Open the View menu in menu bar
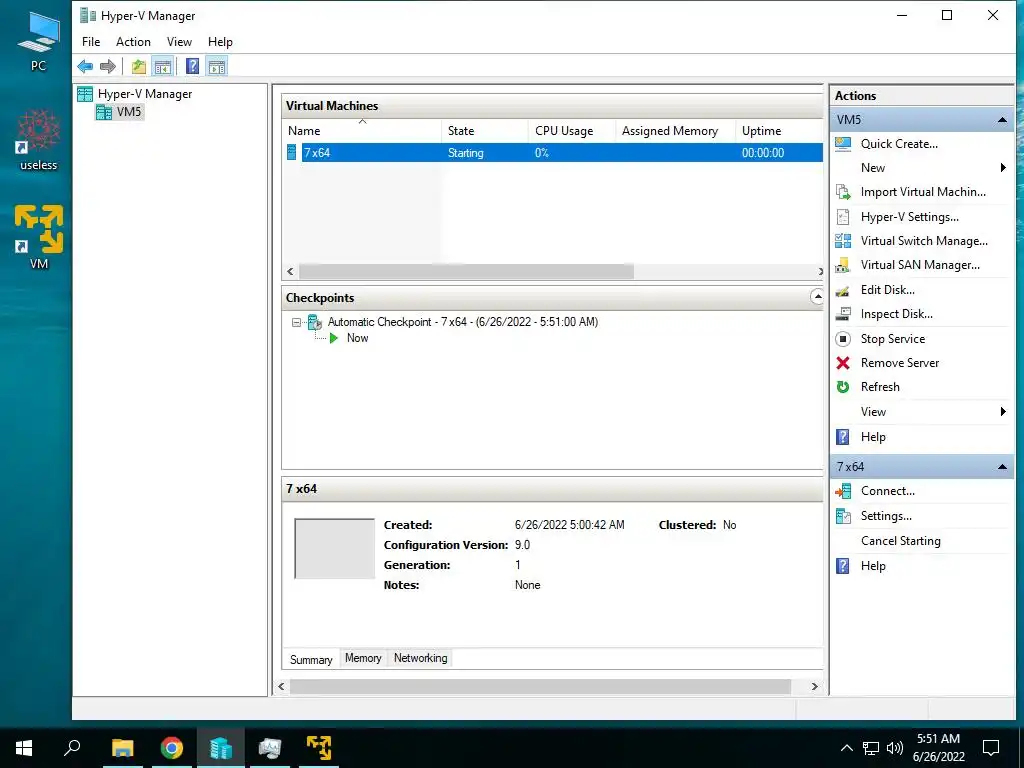 [x=179, y=42]
